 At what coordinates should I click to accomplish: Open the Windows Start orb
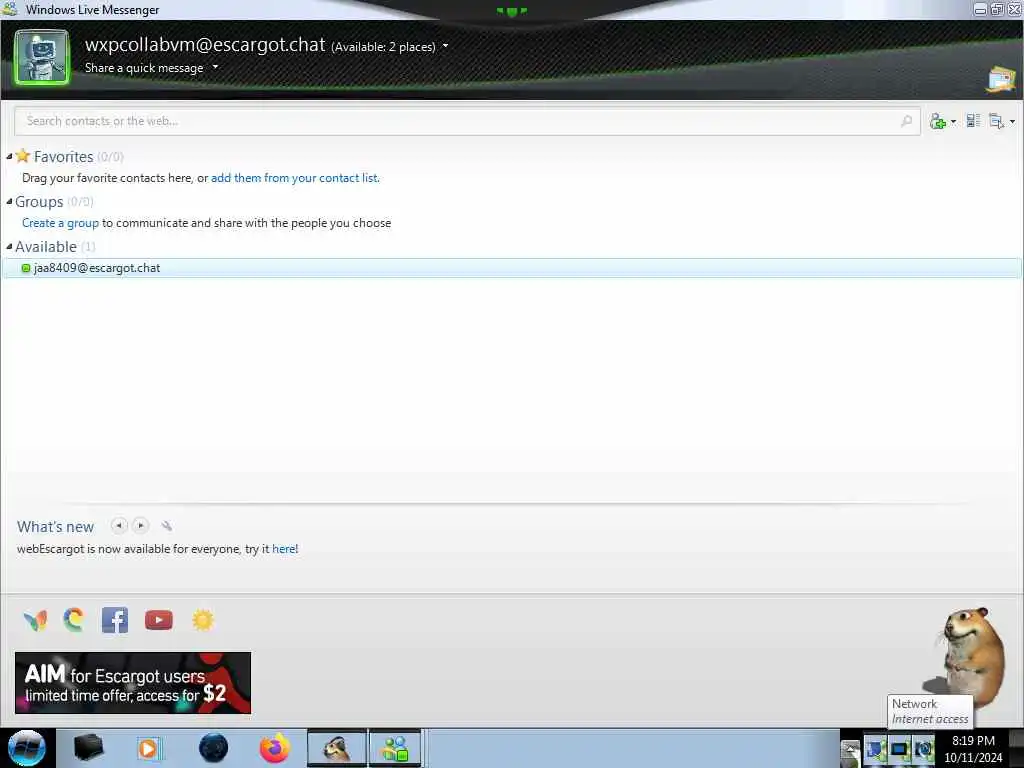(27, 748)
